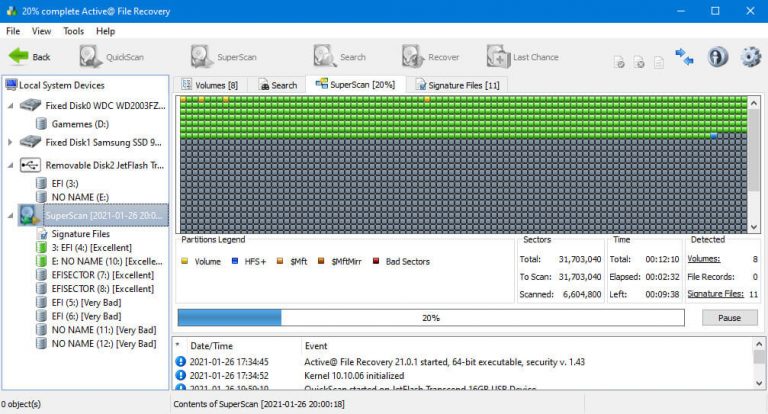Select the Gamemes (D:) volume
This screenshot has height=414, width=768.
pos(79,123)
